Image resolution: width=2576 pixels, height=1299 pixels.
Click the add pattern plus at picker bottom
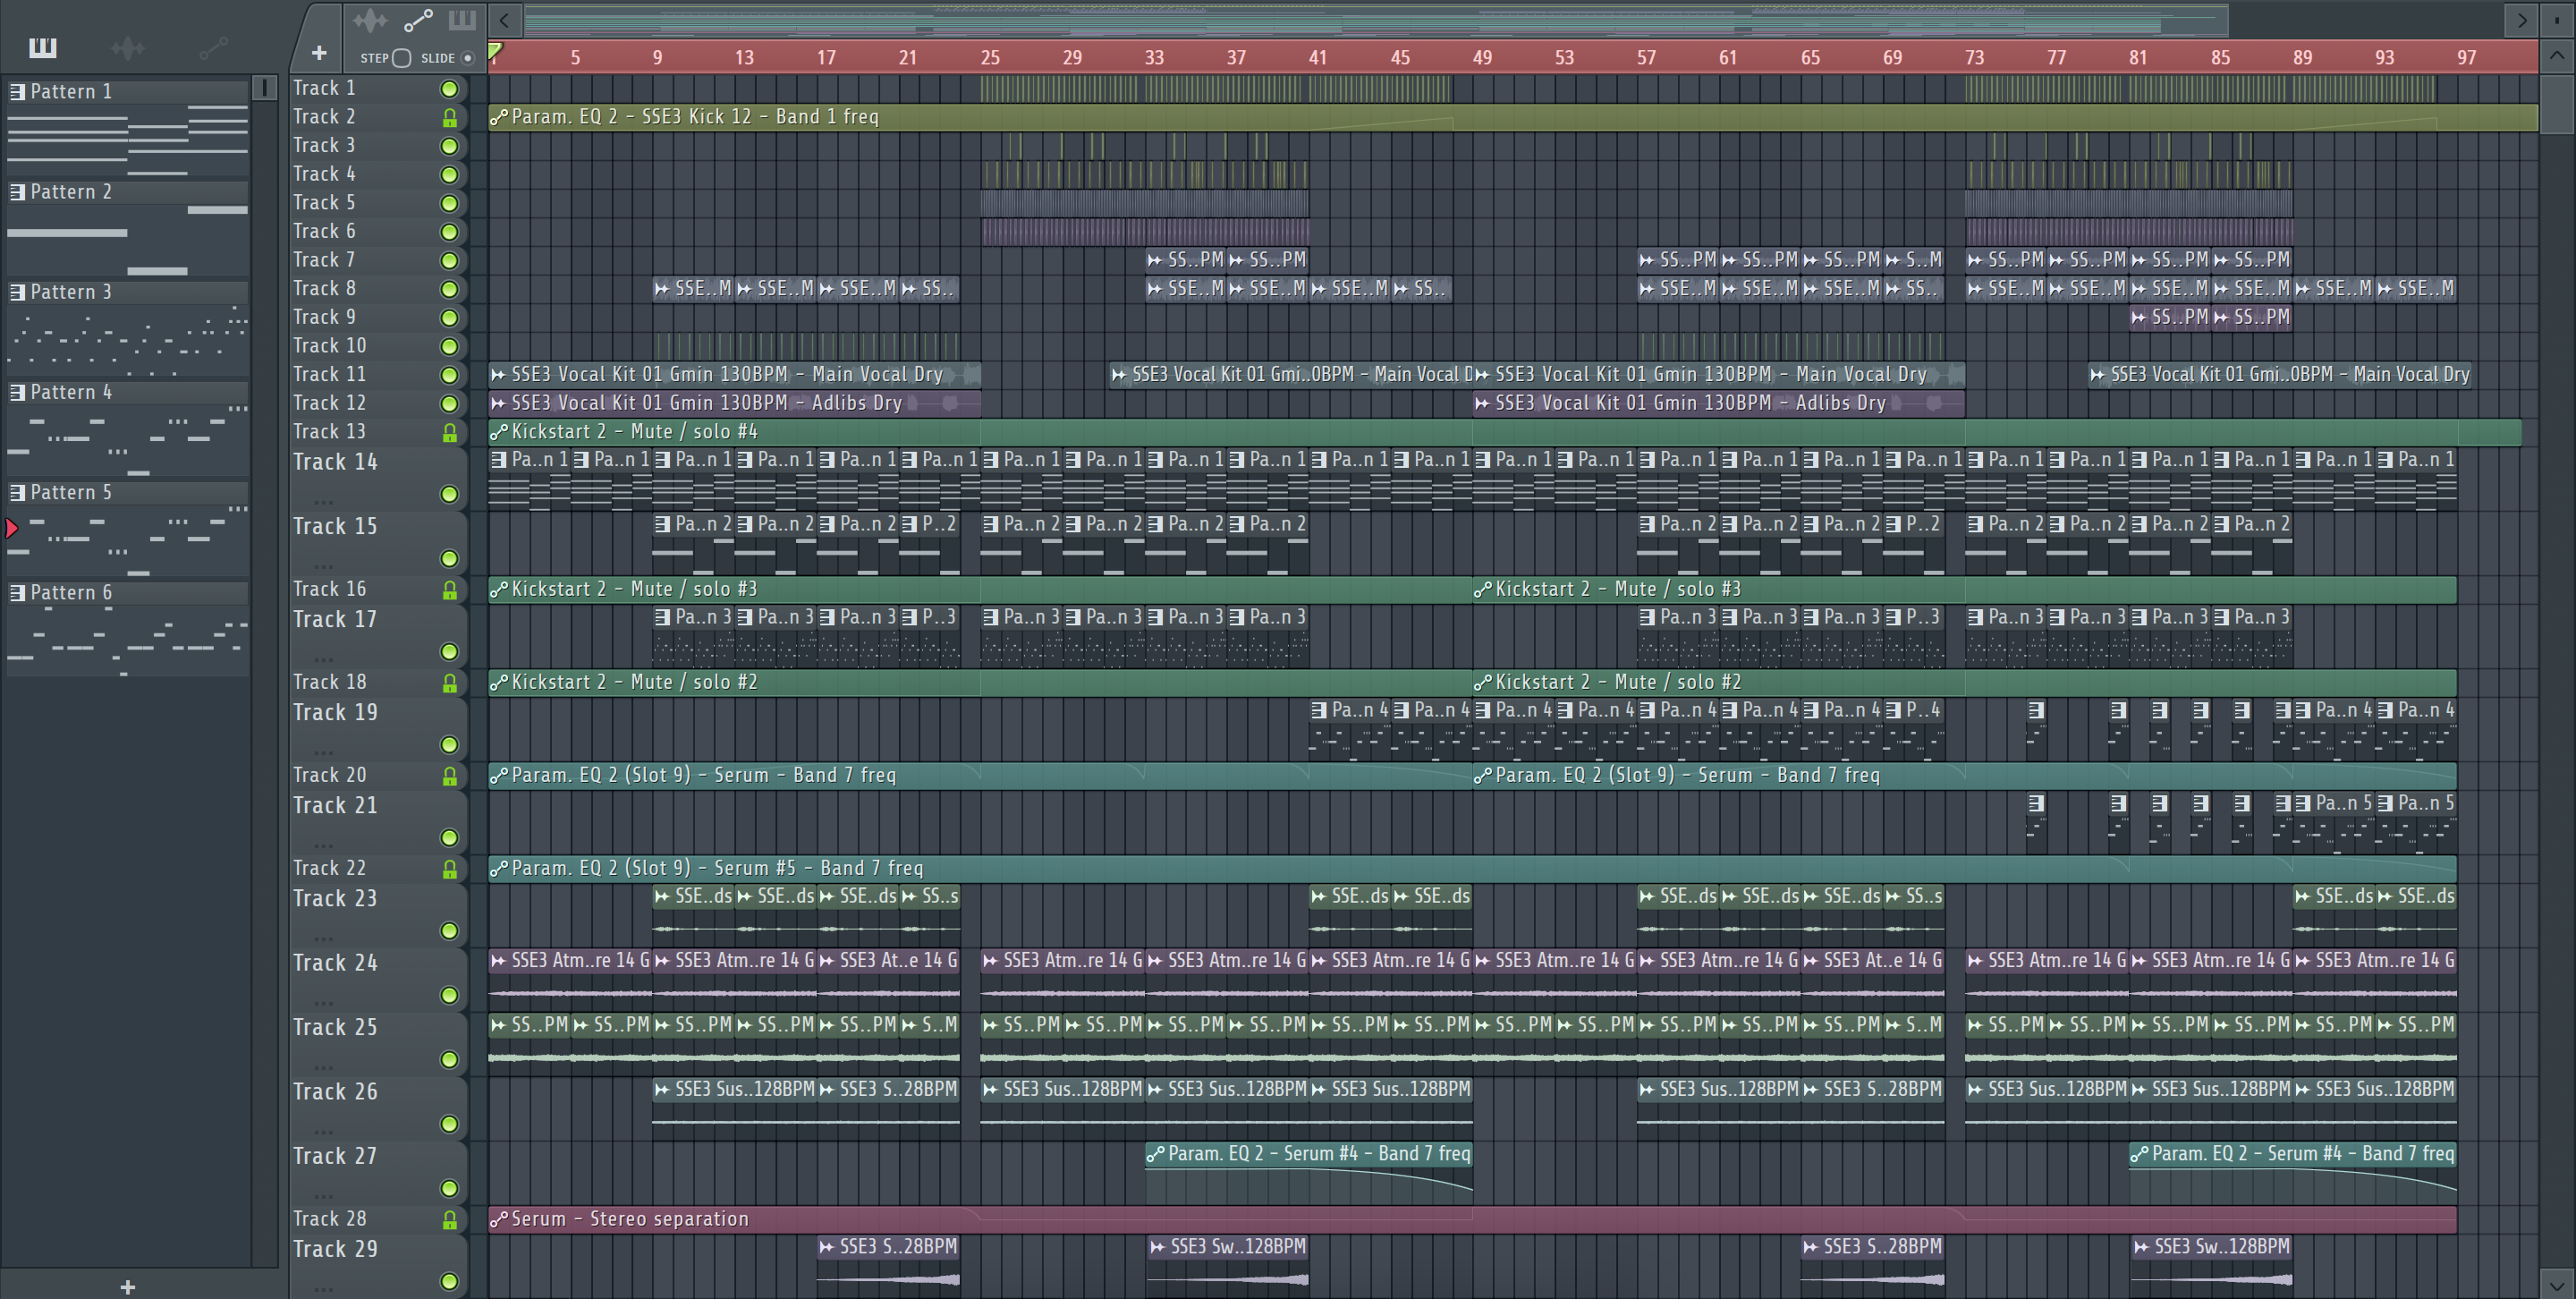click(127, 1287)
